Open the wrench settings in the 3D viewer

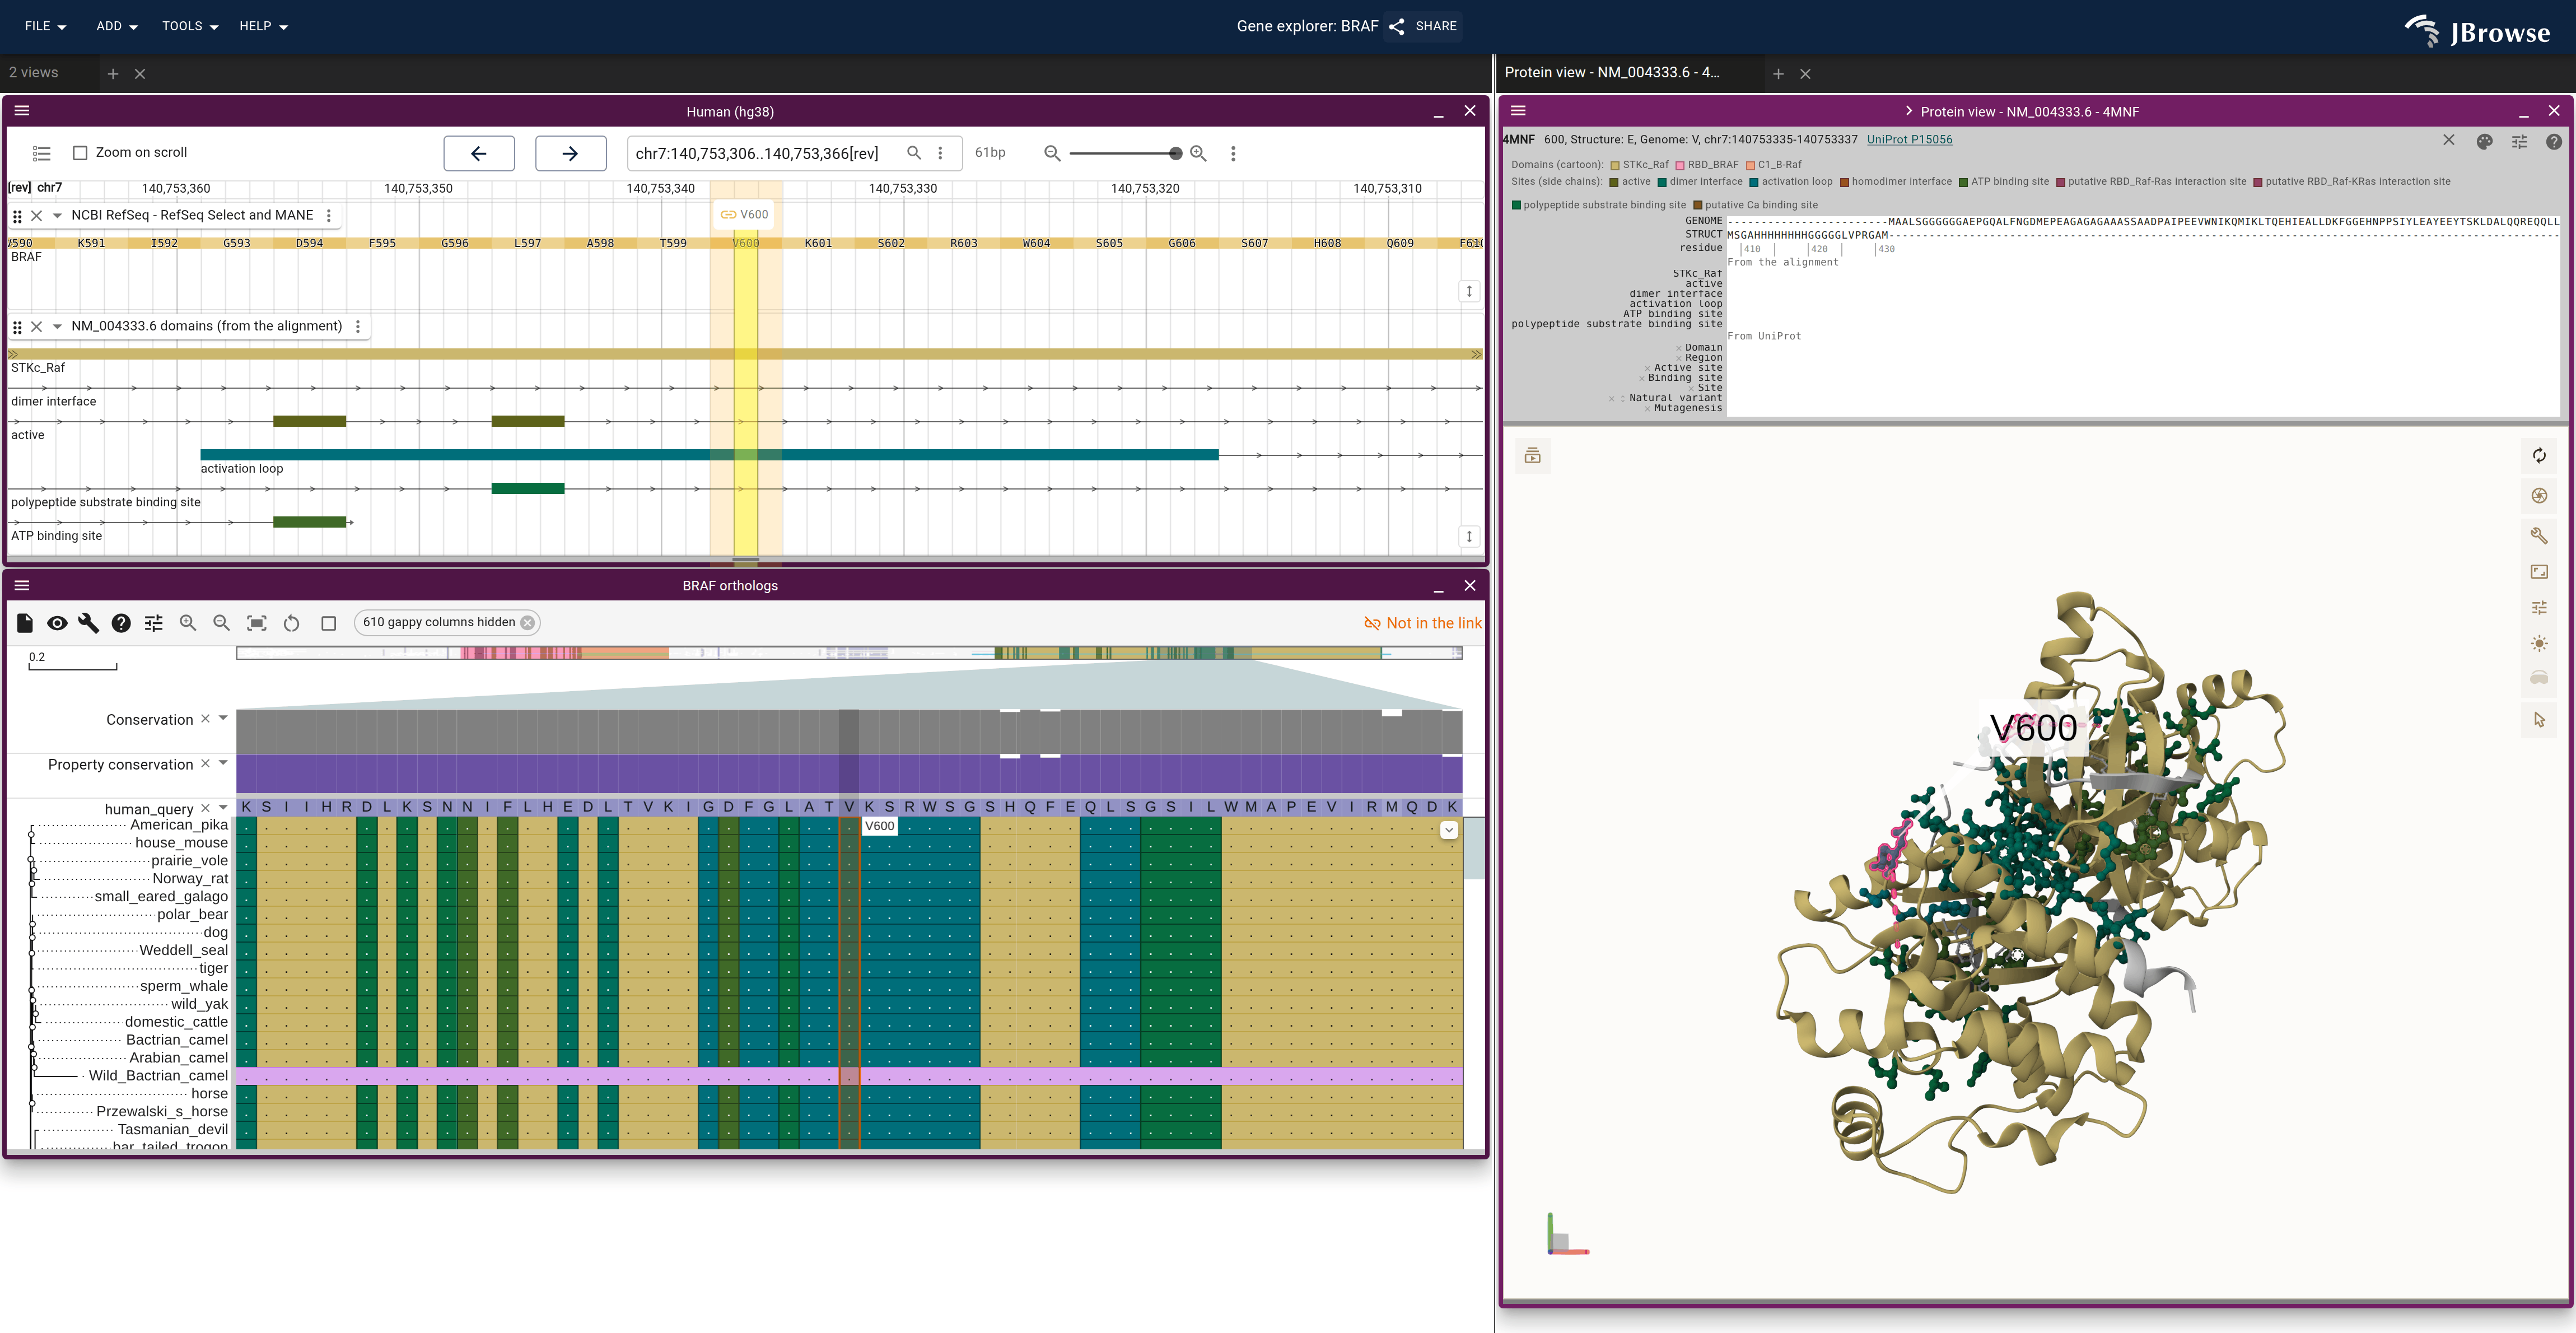2539,535
